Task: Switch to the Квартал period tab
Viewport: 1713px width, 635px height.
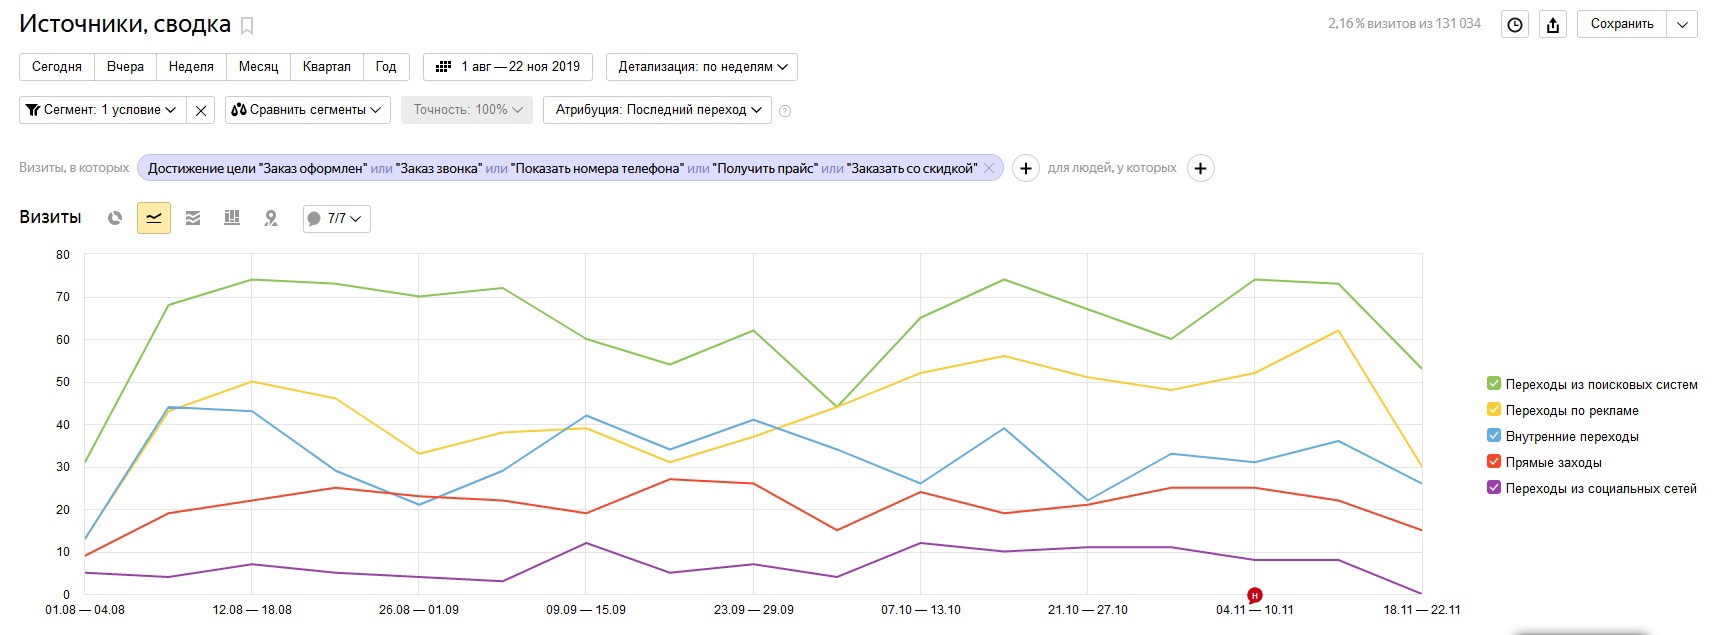Action: click(x=326, y=67)
